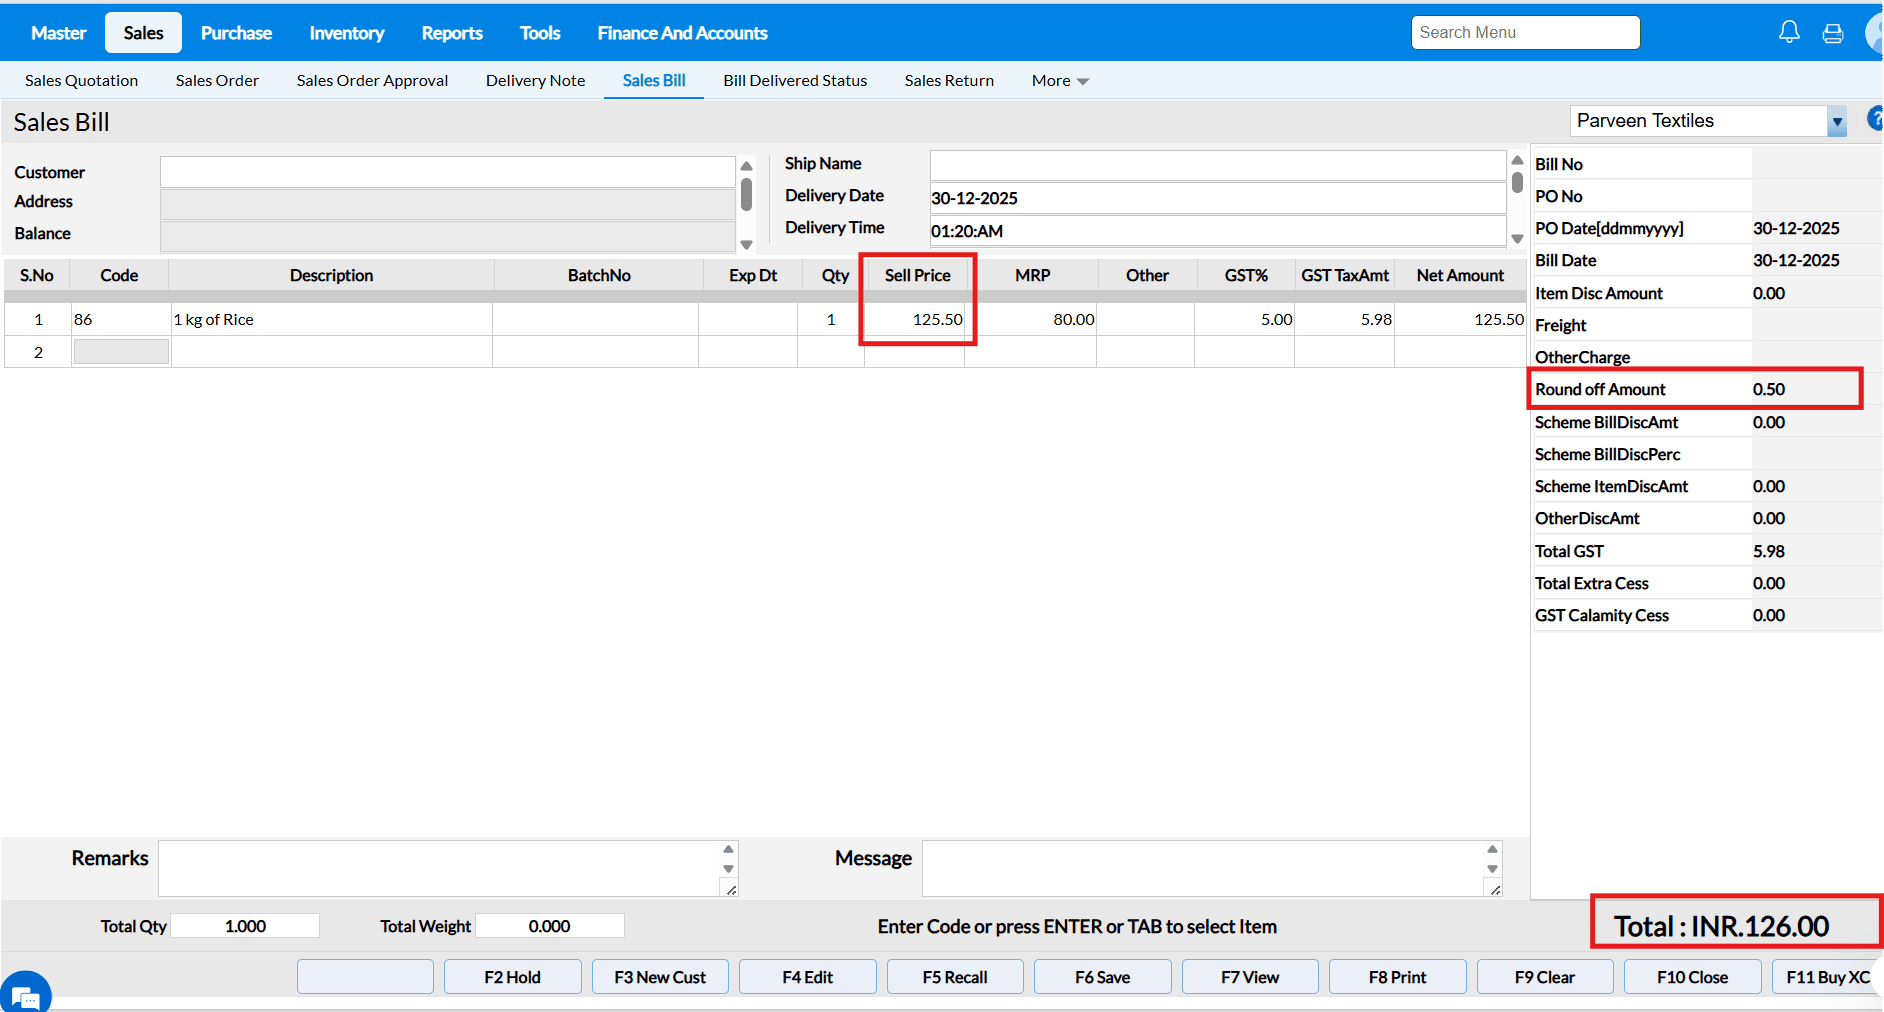Click the blue help question mark icon
Screen dimensions: 1884x1012
coord(1875,119)
